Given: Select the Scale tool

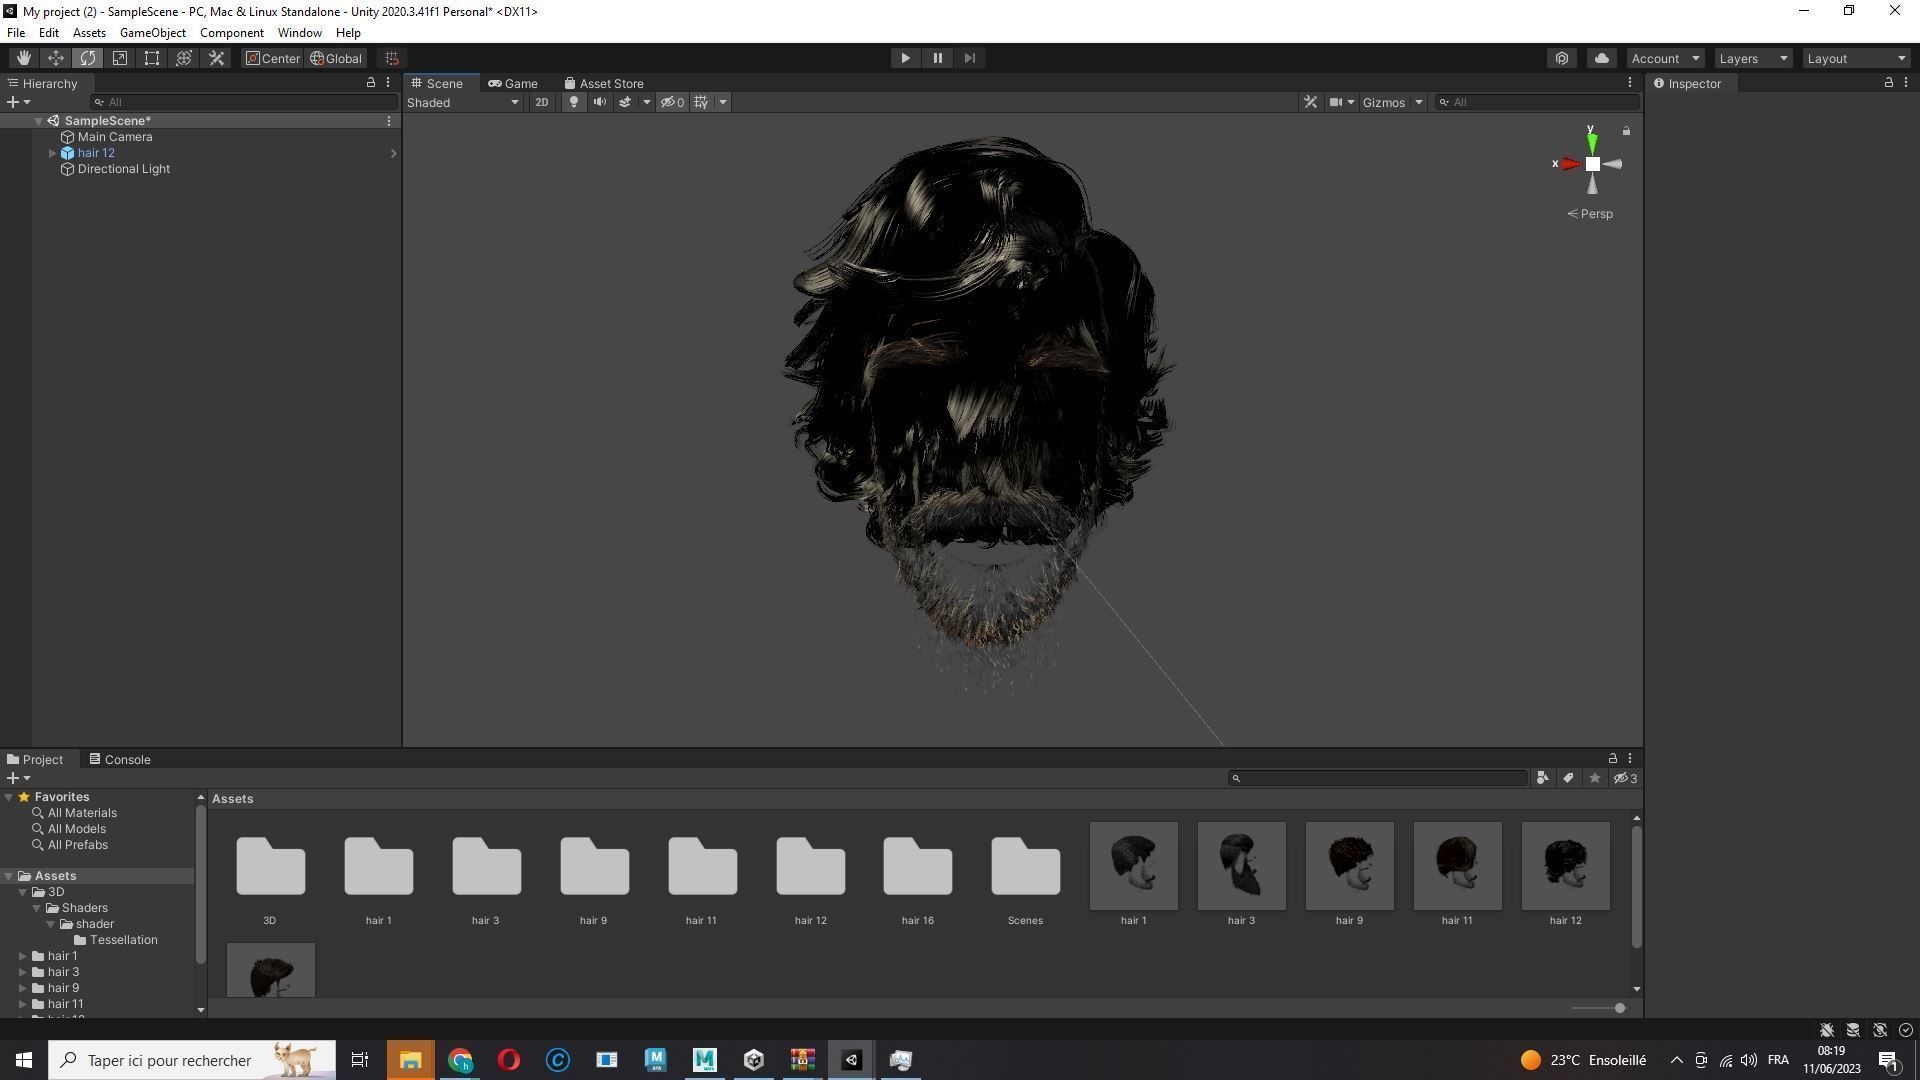Looking at the screenshot, I should click(x=120, y=58).
